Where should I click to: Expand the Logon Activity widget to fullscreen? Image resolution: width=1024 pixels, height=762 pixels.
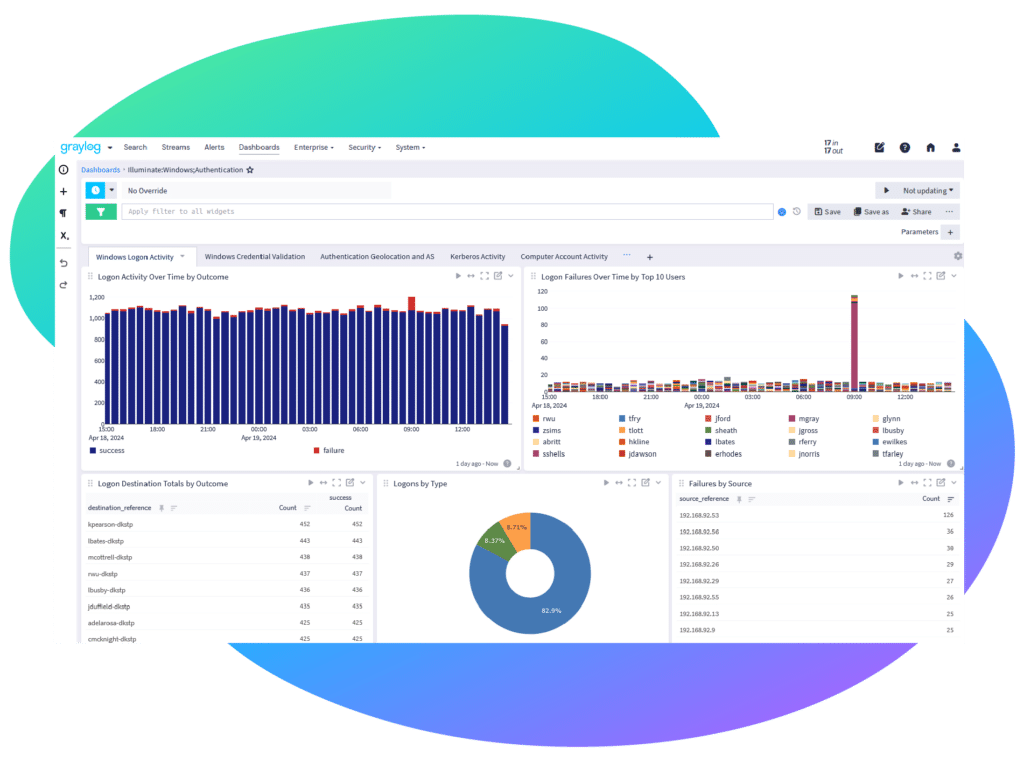pyautogui.click(x=484, y=277)
